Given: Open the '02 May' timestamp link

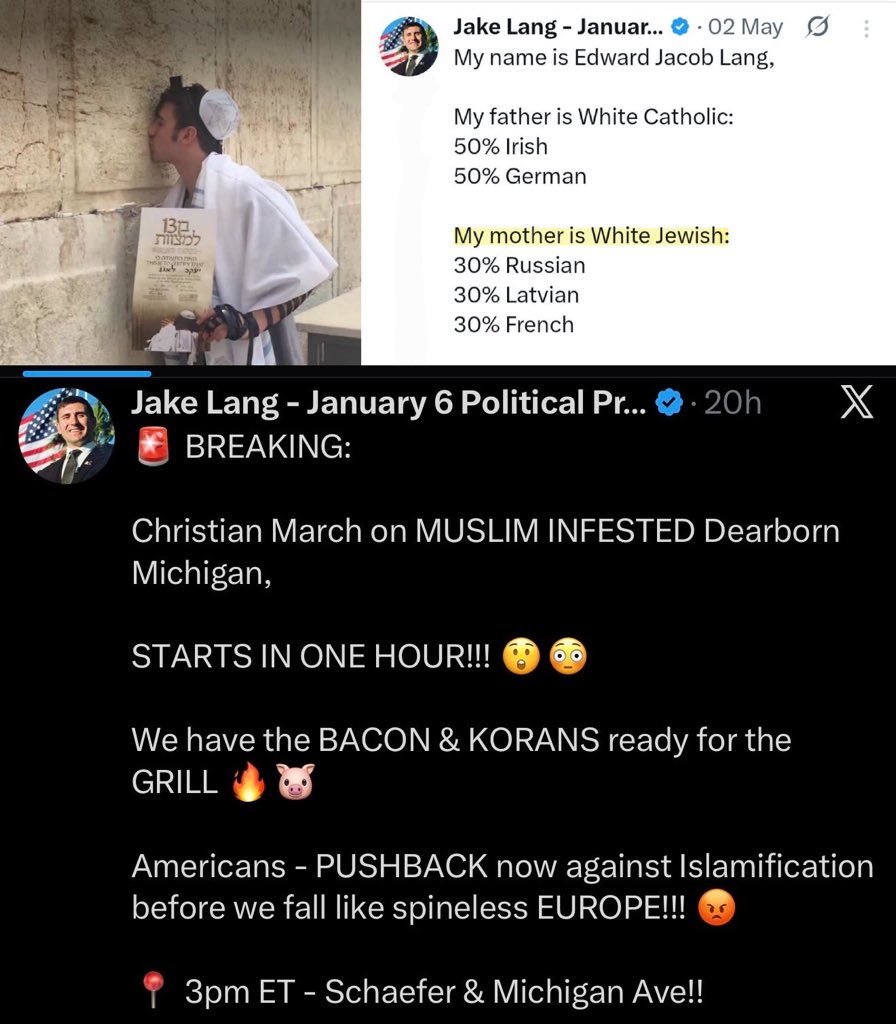Looking at the screenshot, I should click(x=745, y=27).
